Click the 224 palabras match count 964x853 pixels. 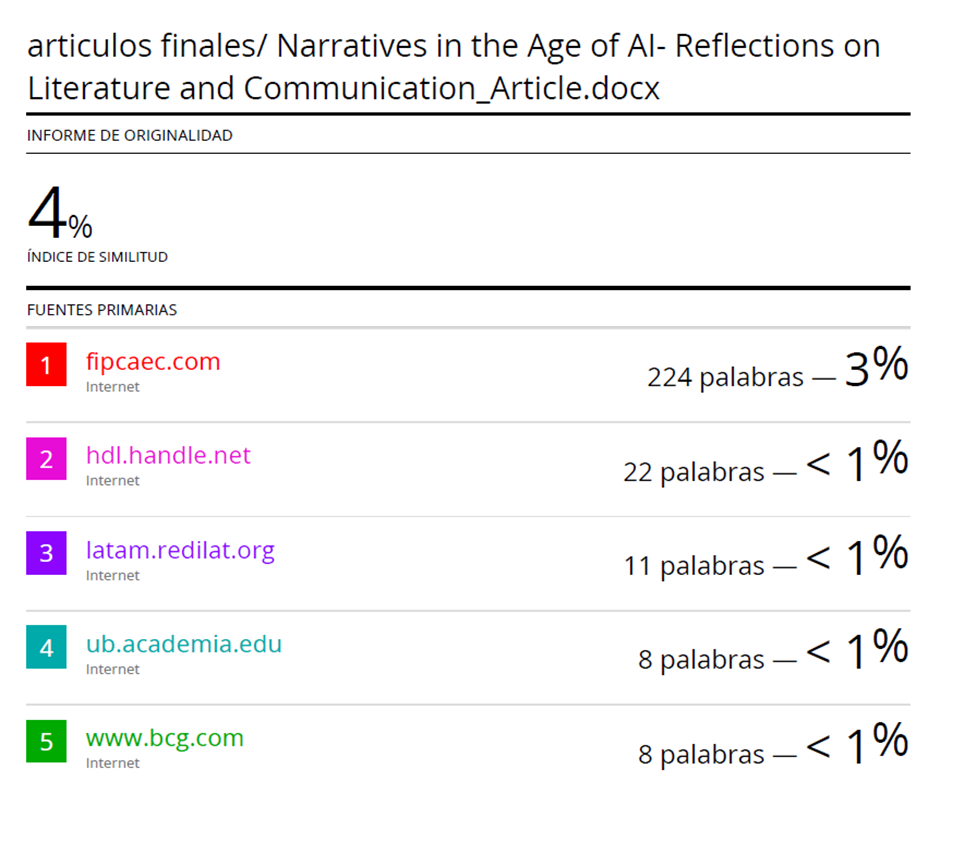[x=725, y=377]
